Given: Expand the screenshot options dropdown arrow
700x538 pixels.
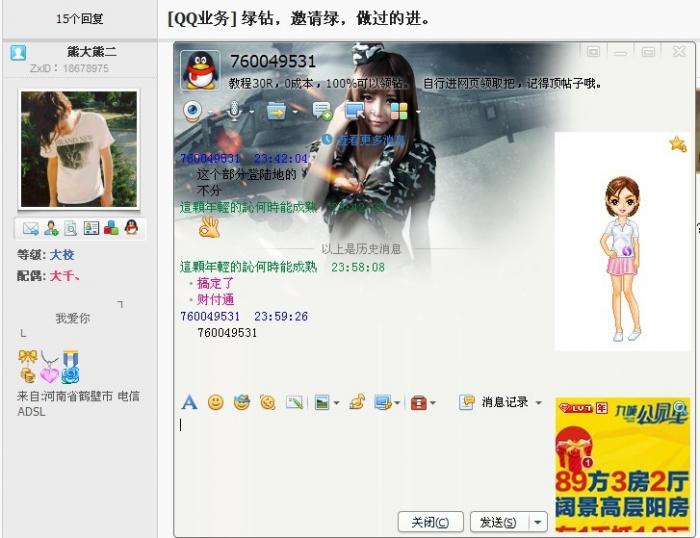Looking at the screenshot, I should 397,403.
